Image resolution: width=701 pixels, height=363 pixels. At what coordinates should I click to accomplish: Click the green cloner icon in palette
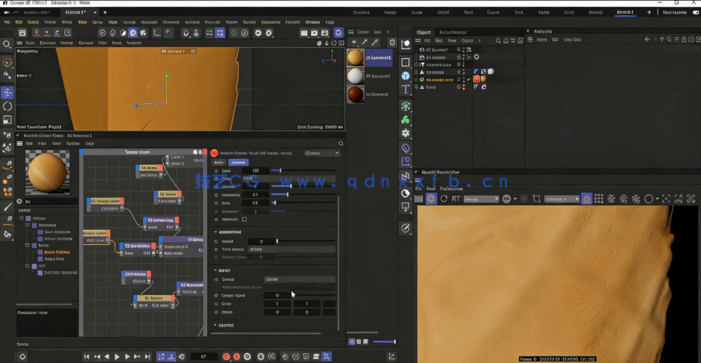[405, 119]
